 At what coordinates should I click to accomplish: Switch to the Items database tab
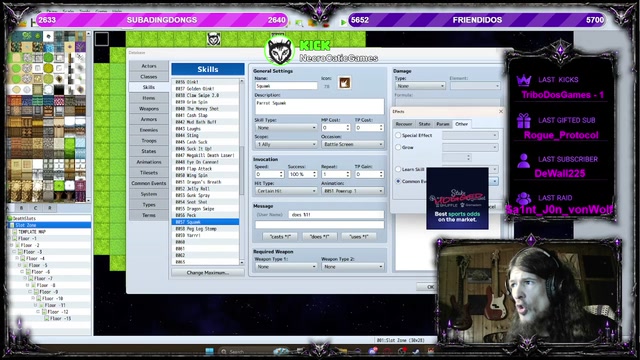click(149, 98)
